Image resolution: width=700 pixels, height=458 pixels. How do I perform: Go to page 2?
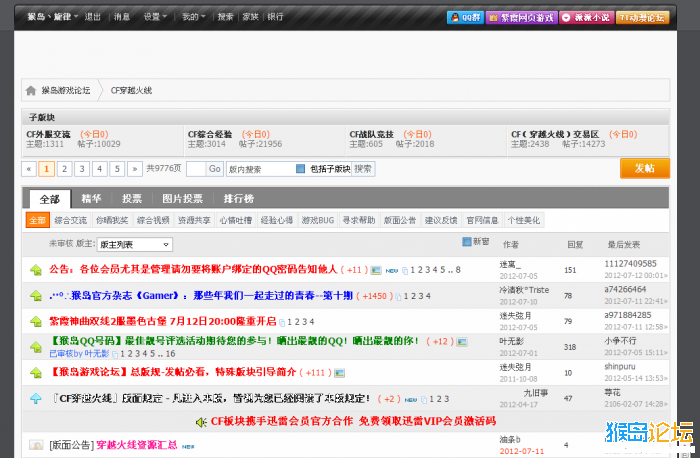[64, 169]
